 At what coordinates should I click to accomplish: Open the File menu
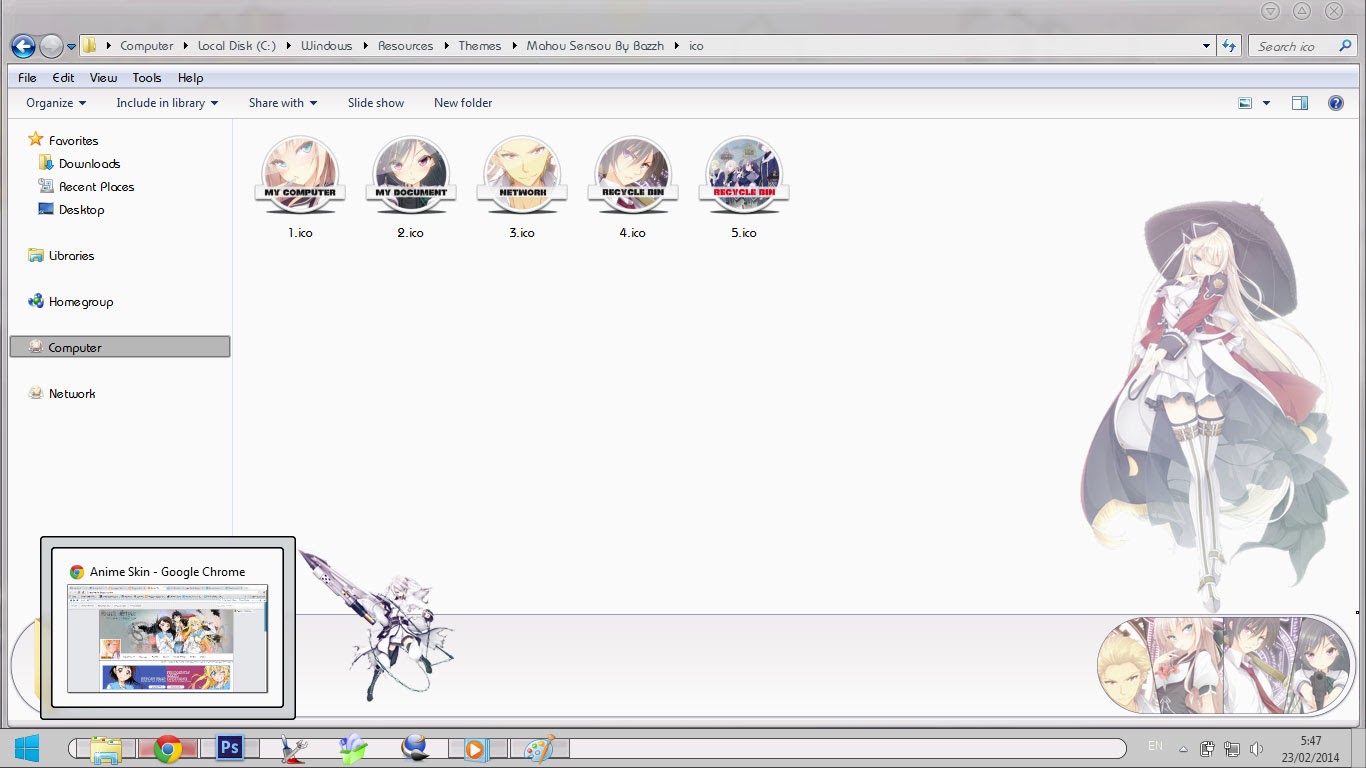[27, 78]
